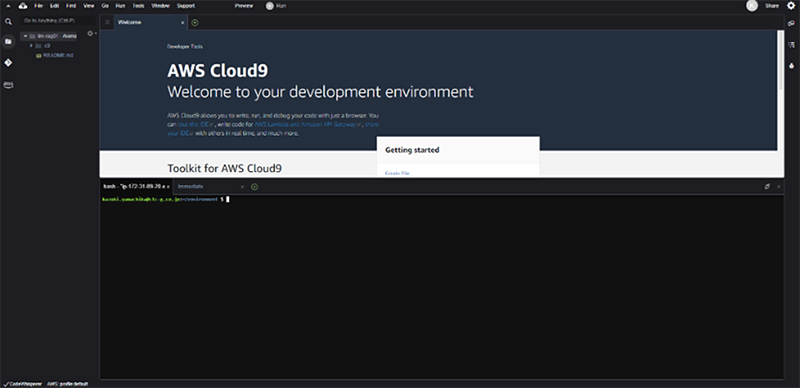Image resolution: width=800 pixels, height=388 pixels.
Task: Open the Debugger panel icon on right
Action: tap(791, 65)
